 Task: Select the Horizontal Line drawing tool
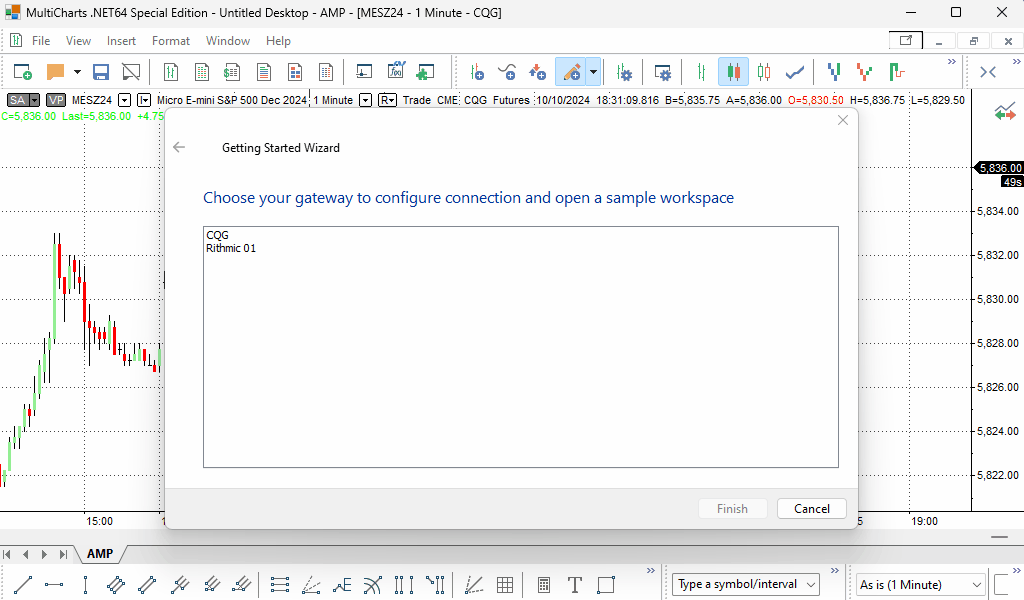[x=54, y=584]
